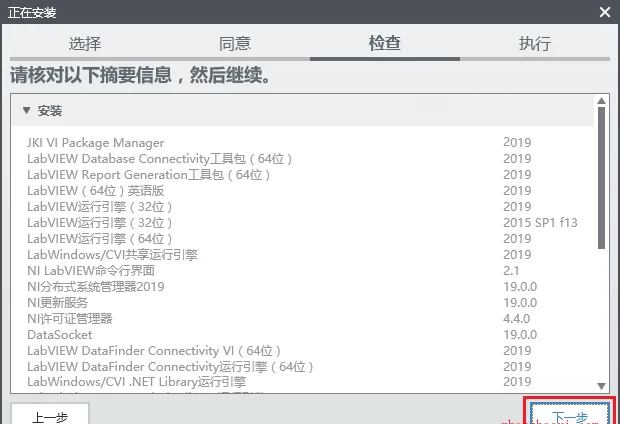Select NI更新服务 row
This screenshot has width=620, height=424.
(302, 303)
